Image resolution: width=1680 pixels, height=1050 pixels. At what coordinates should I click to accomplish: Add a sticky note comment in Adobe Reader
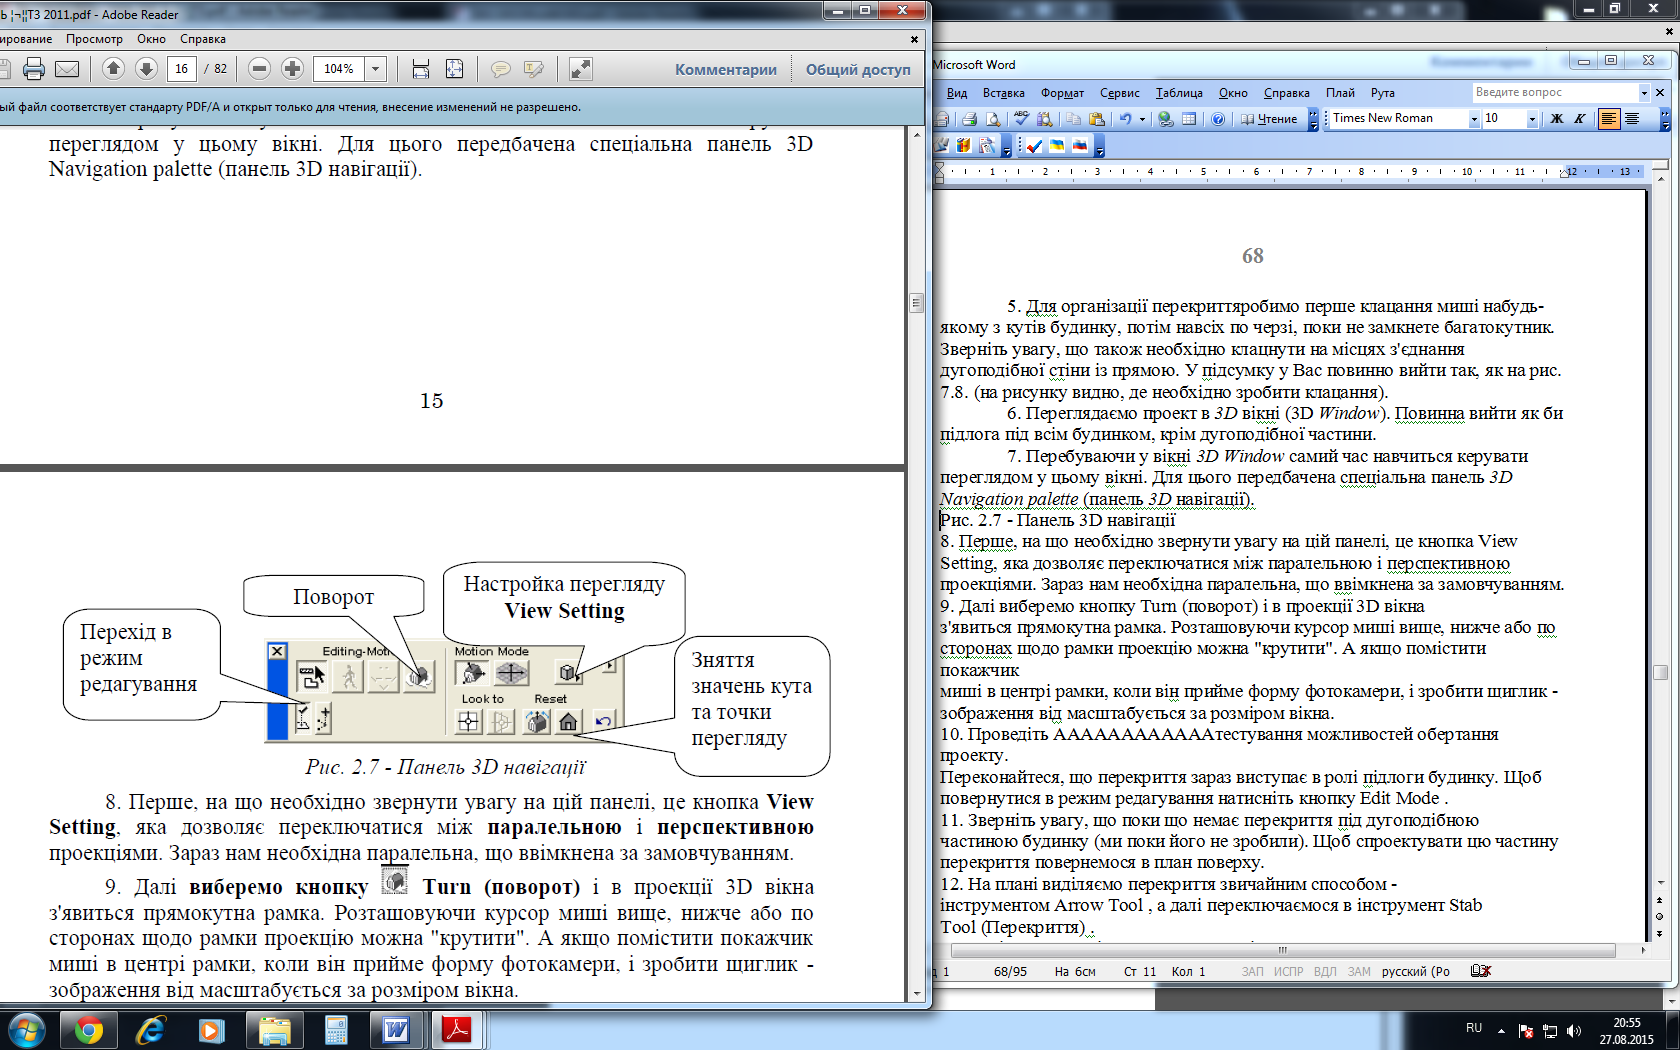[500, 69]
